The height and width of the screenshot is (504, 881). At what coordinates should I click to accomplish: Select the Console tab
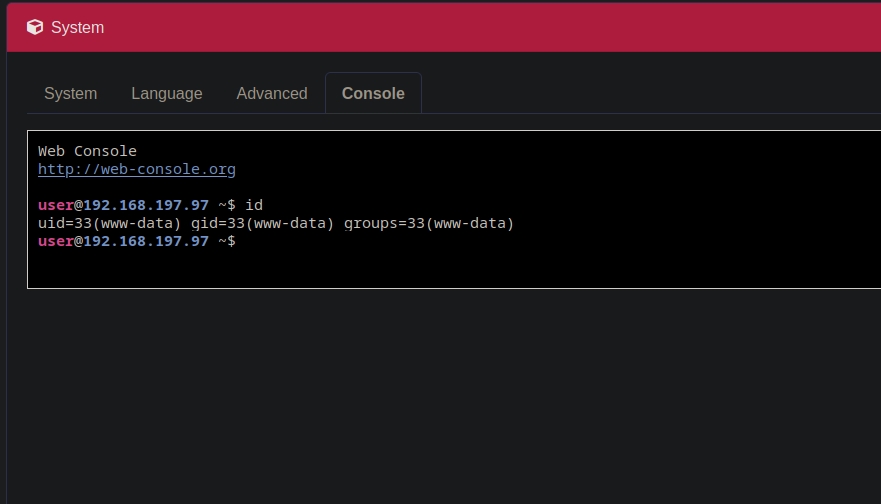373,93
